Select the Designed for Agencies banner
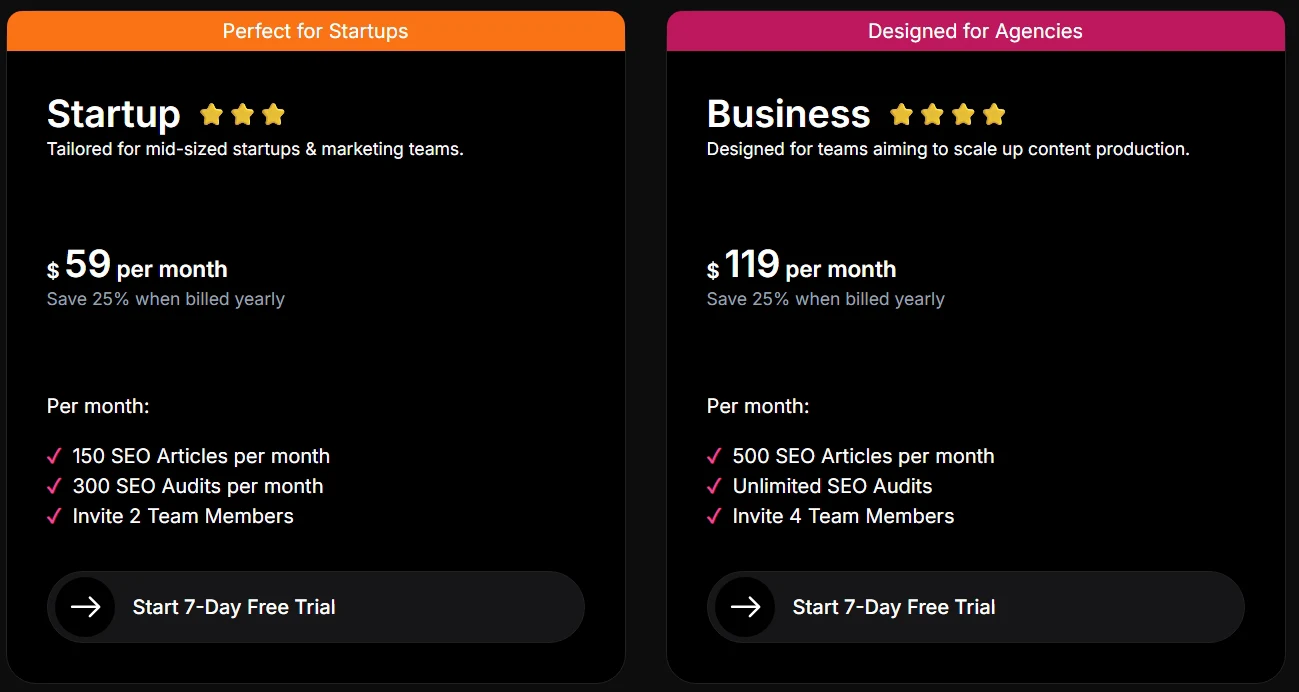 click(x=975, y=30)
